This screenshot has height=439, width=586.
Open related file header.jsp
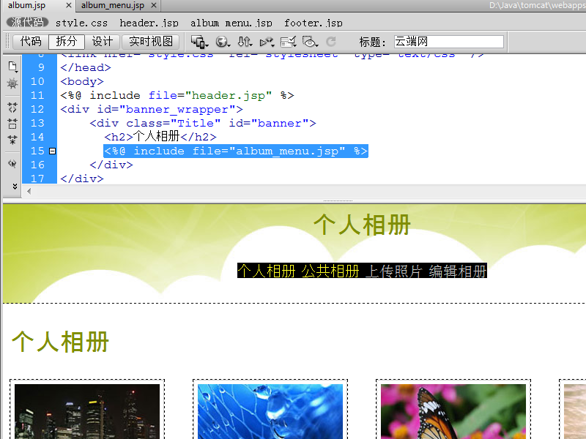click(x=149, y=23)
